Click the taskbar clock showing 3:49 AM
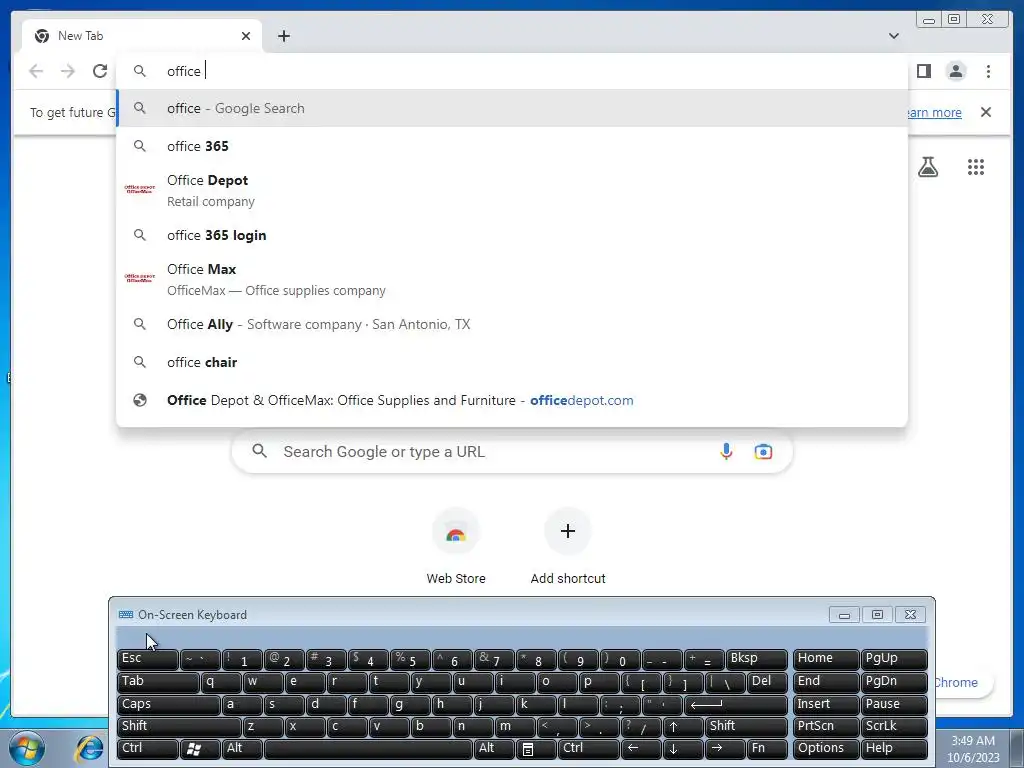The image size is (1024, 768). coord(973,748)
